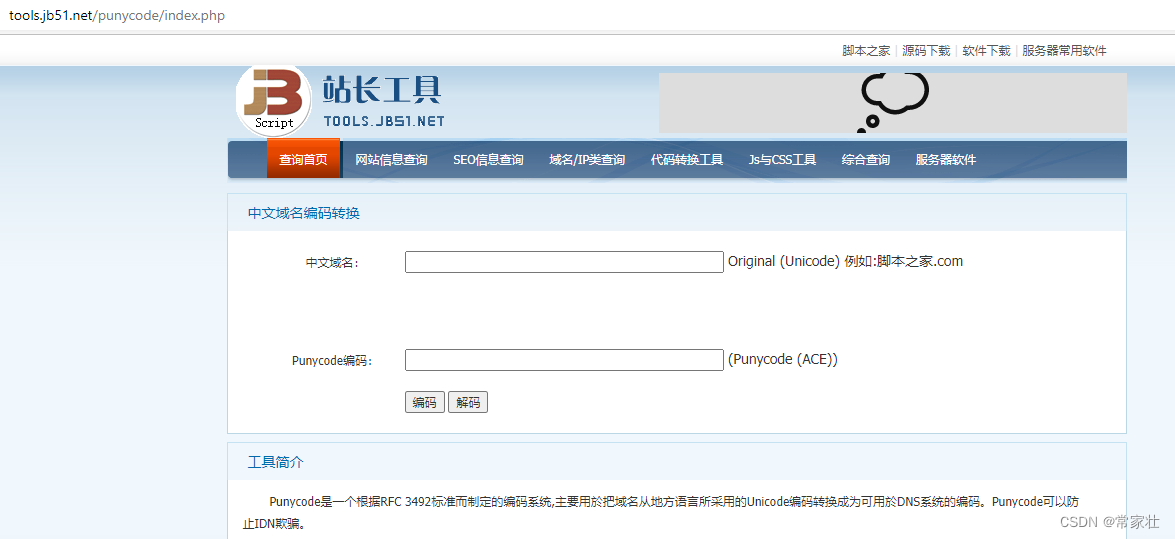This screenshot has width=1175, height=539.
Task: Click the Punycode编码： field label
Action: 332,361
